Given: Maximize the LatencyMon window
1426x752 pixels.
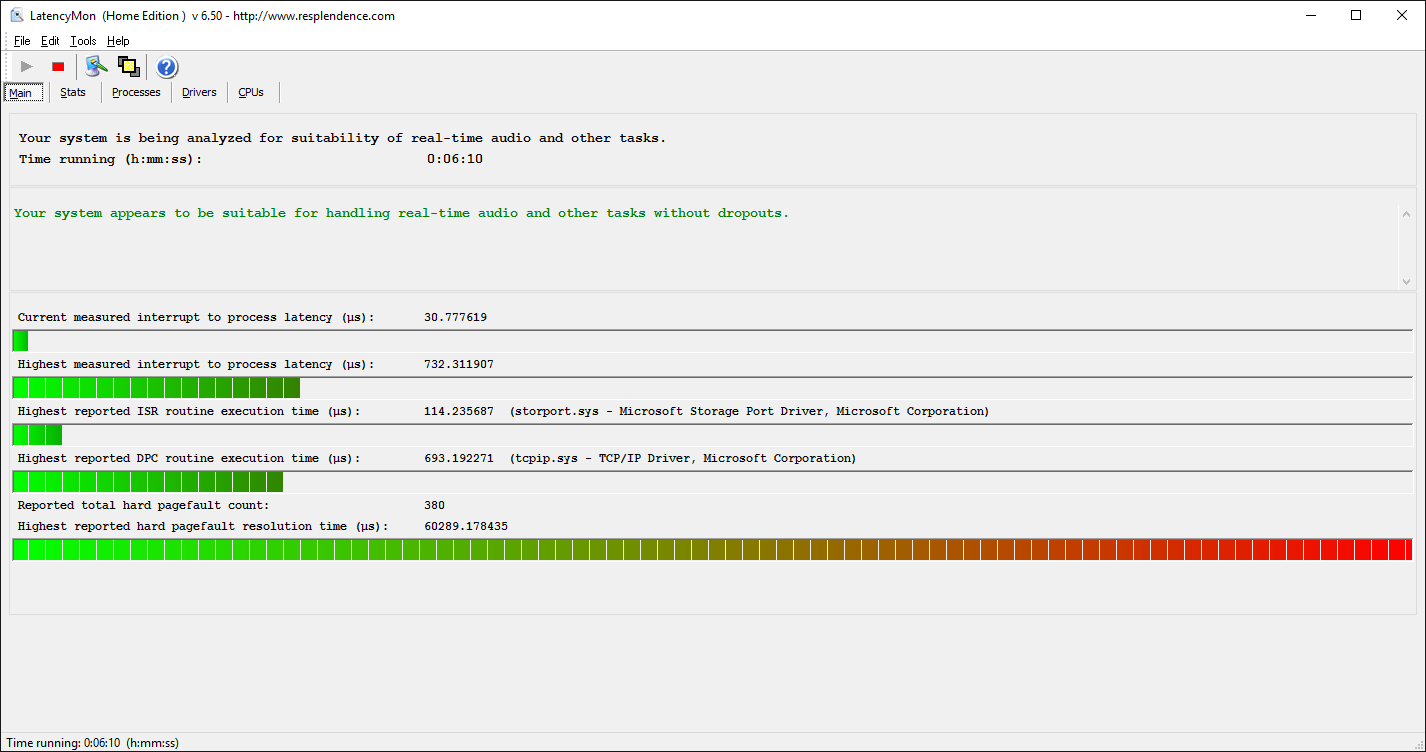Looking at the screenshot, I should click(x=1356, y=15).
